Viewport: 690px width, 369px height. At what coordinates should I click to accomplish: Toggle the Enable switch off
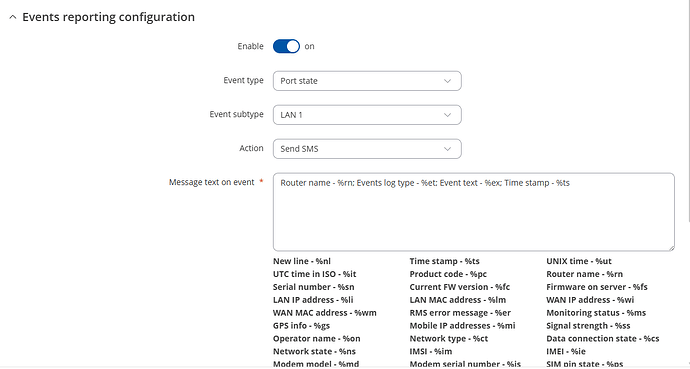[286, 46]
